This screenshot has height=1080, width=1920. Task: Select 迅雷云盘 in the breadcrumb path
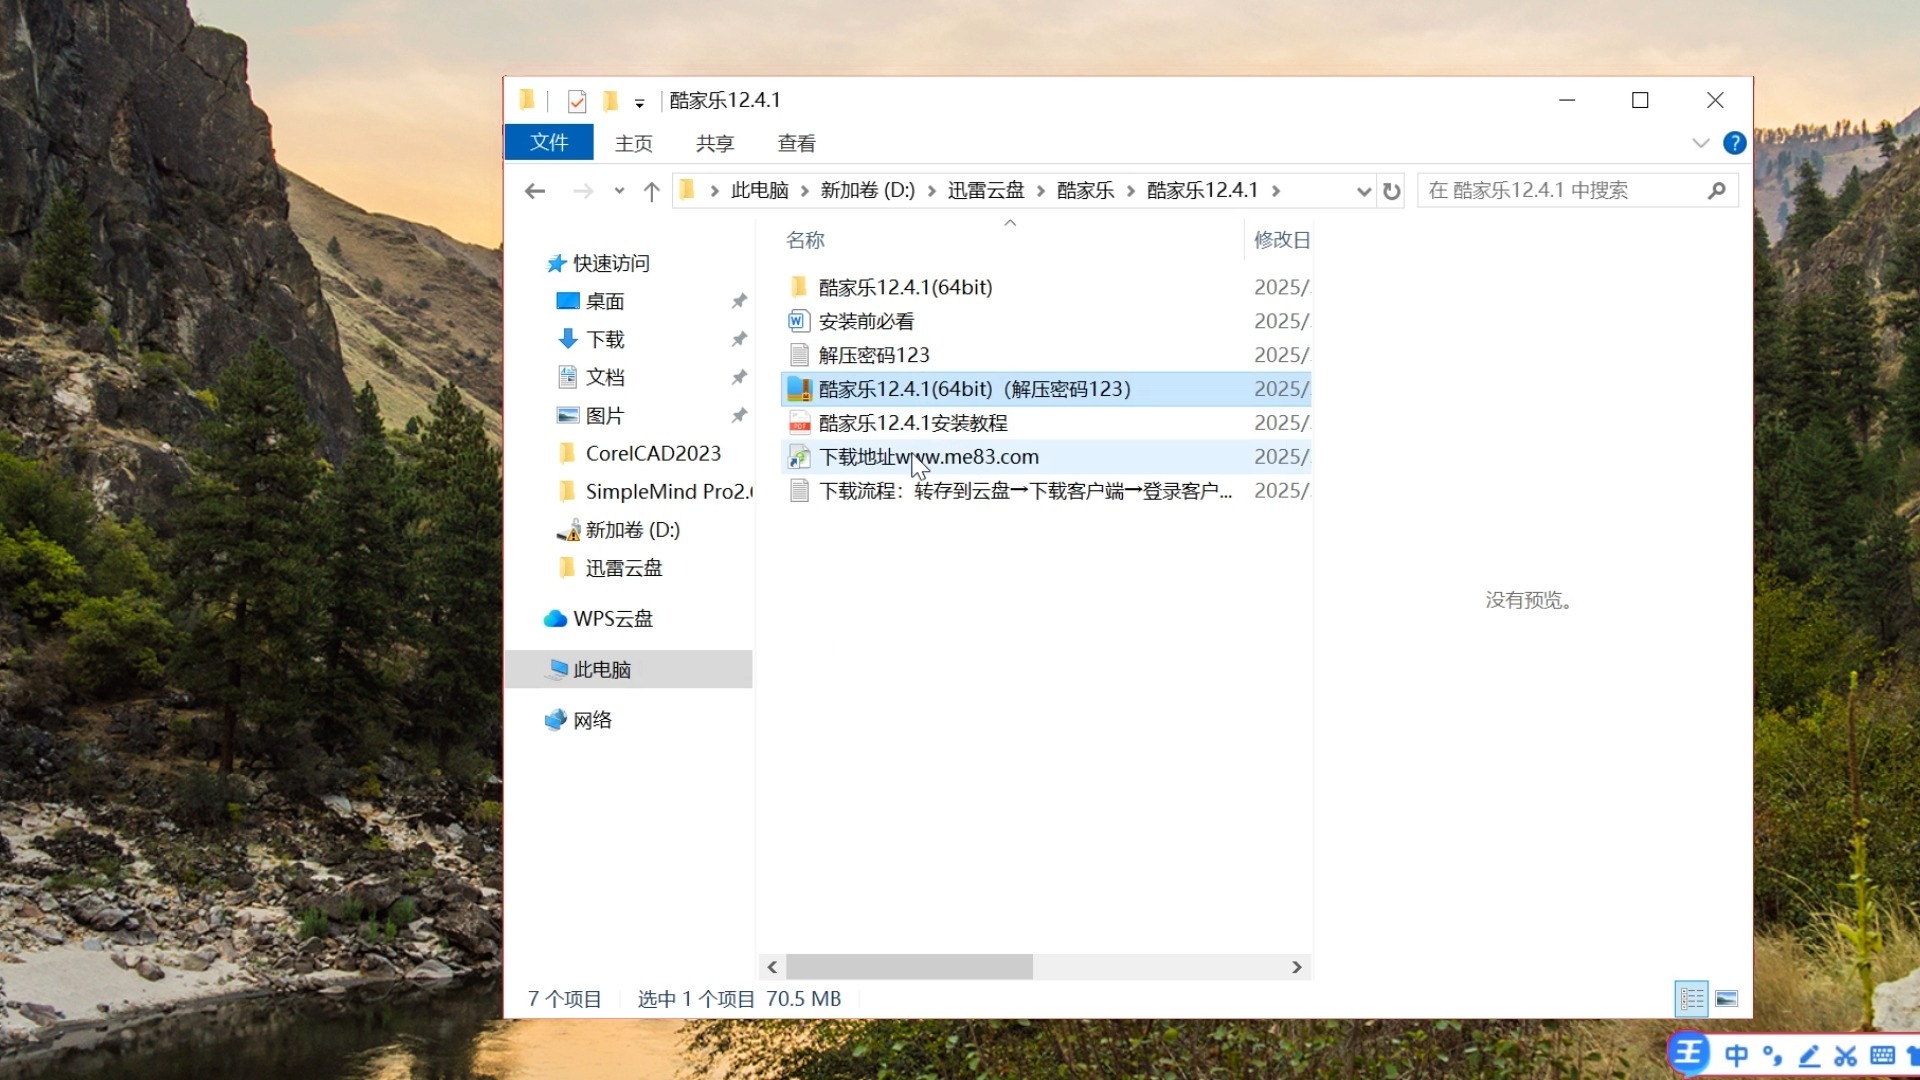986,190
